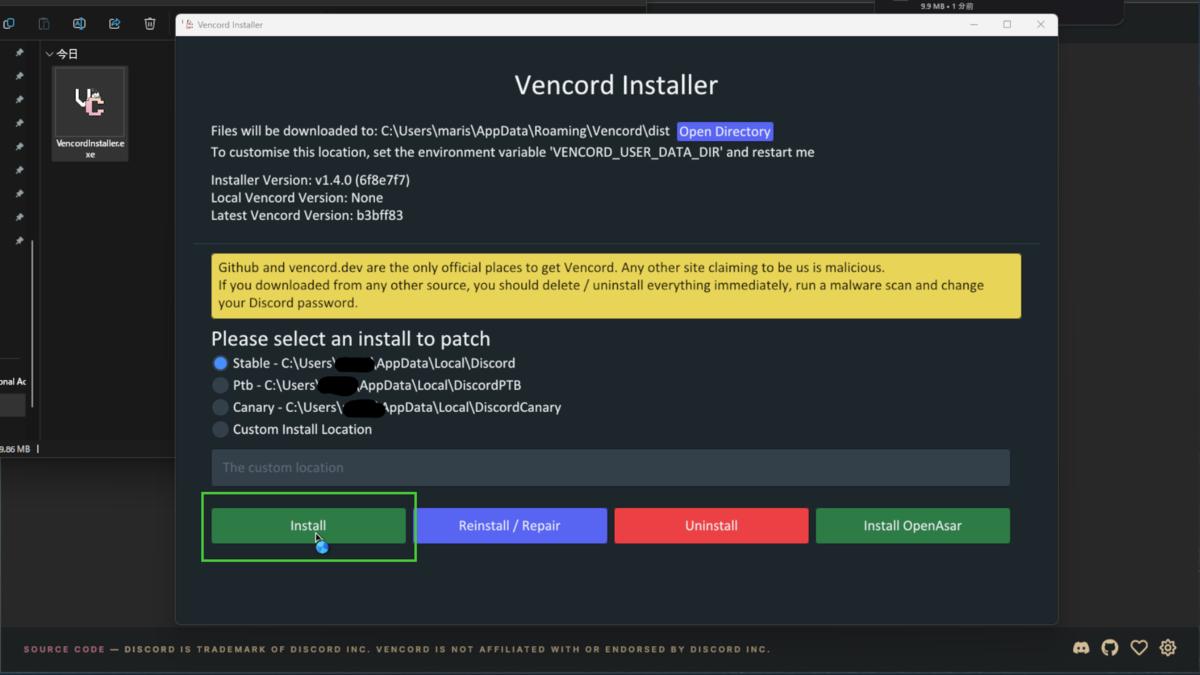Click the Vencord Installer title bar icon
The width and height of the screenshot is (1200, 675).
point(189,24)
